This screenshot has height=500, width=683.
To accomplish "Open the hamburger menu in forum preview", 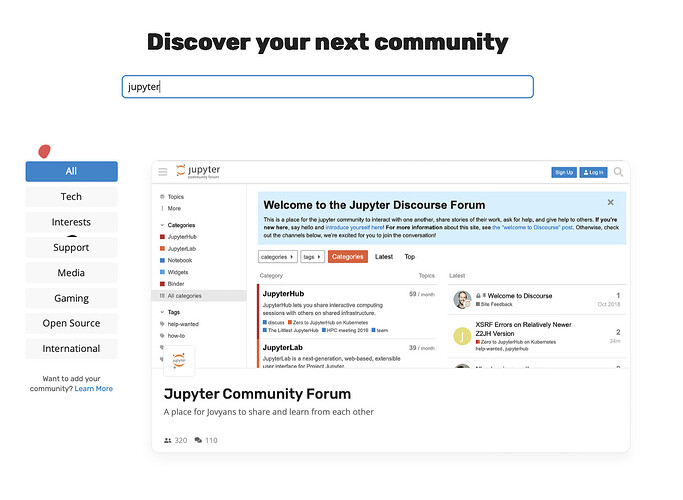I will tap(163, 172).
